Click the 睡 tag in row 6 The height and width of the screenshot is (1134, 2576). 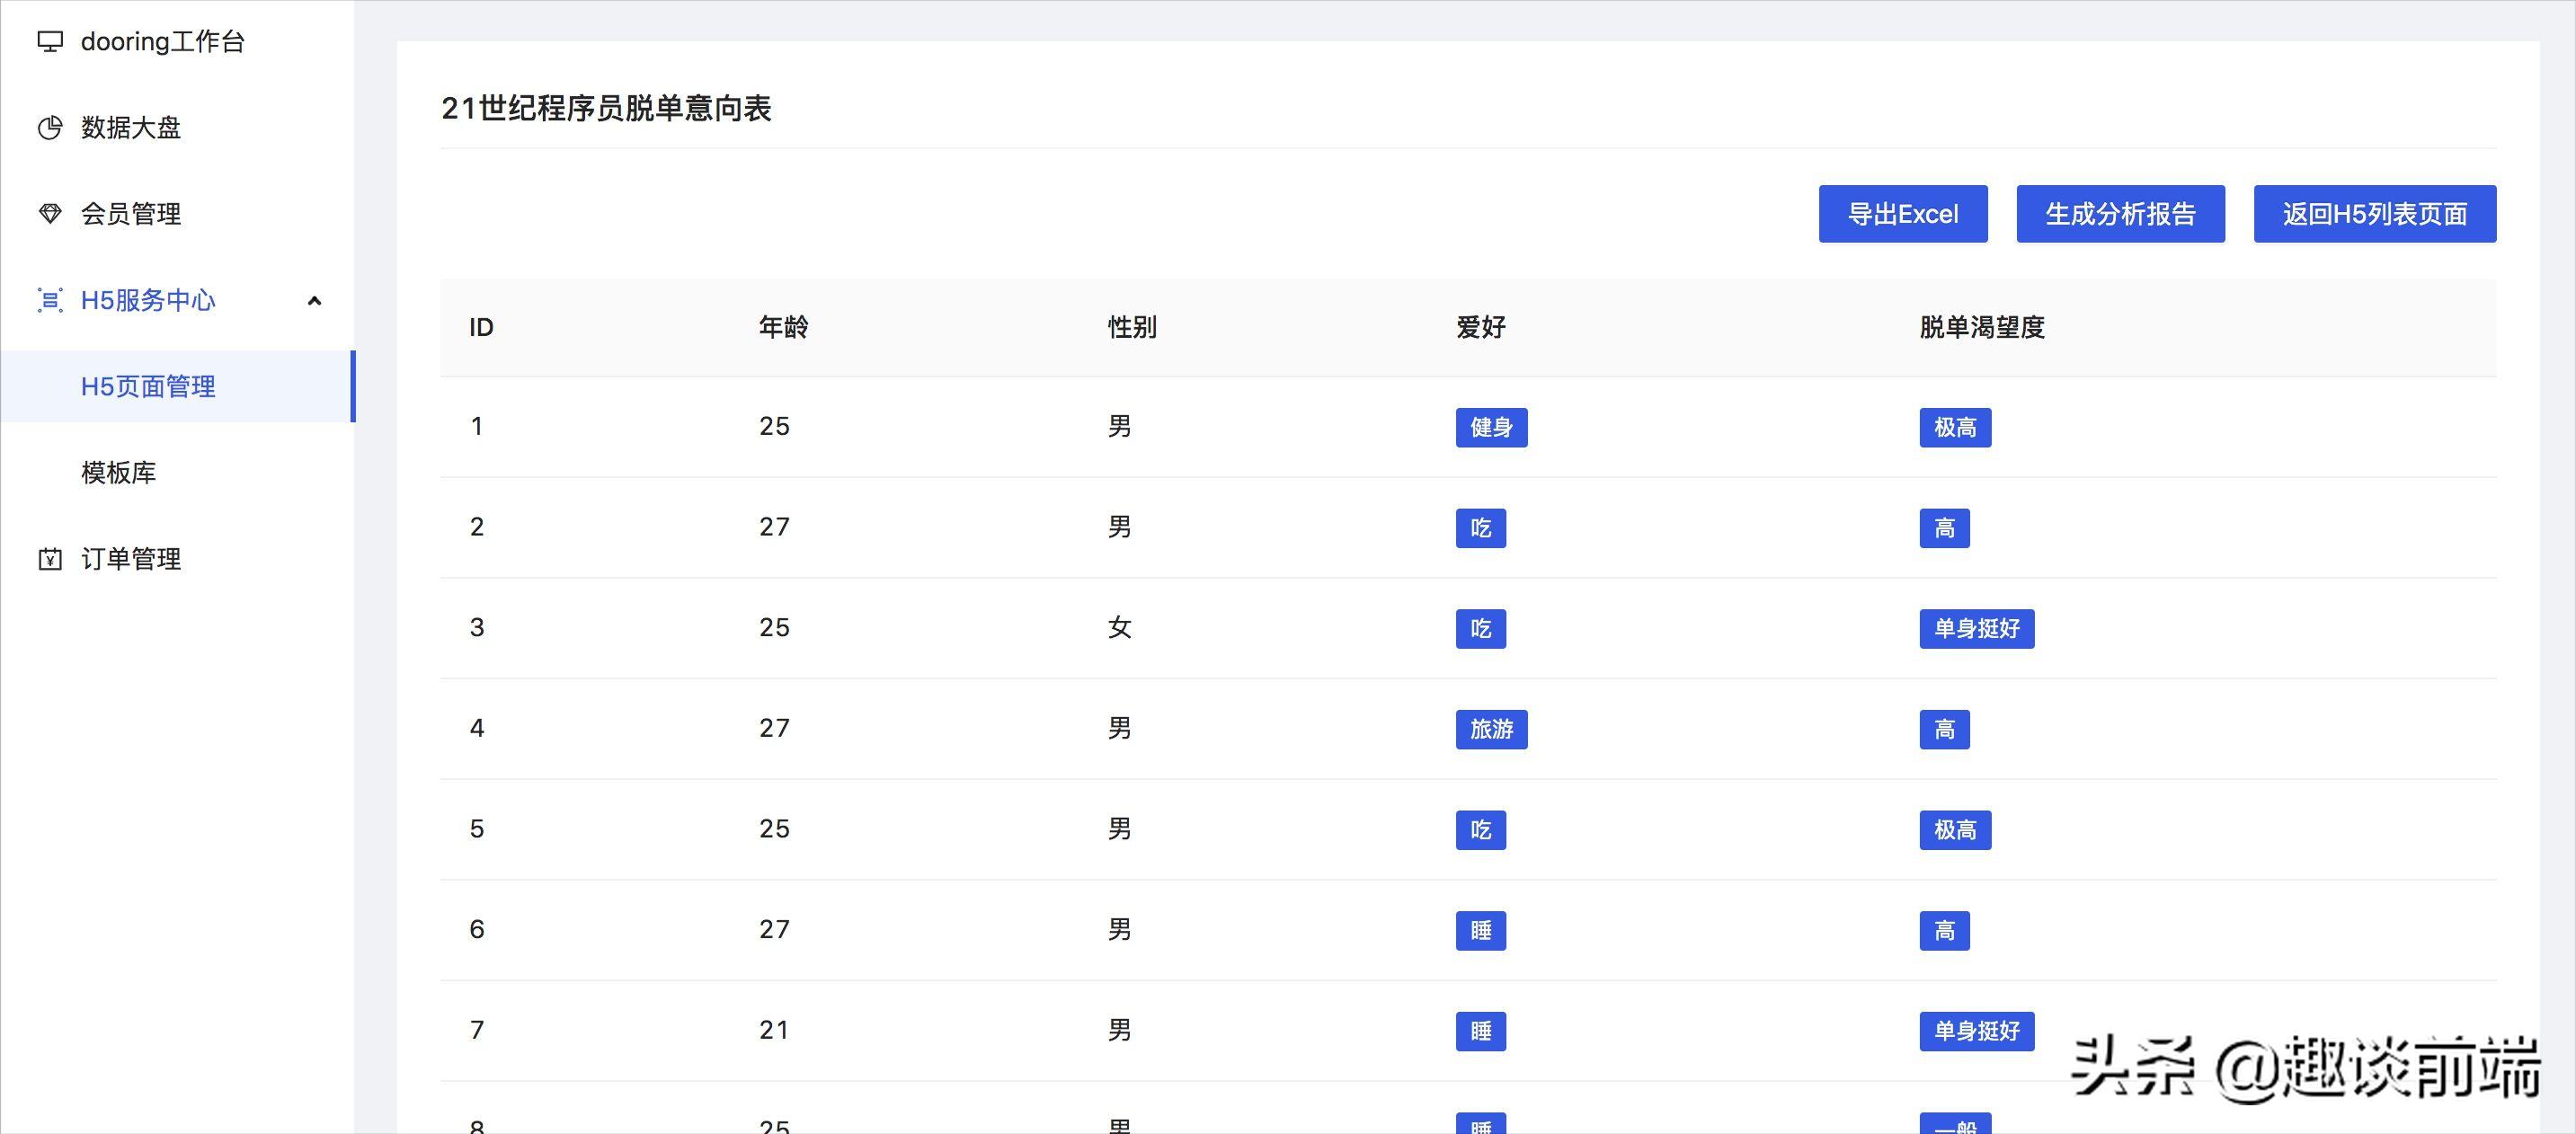tap(1481, 930)
